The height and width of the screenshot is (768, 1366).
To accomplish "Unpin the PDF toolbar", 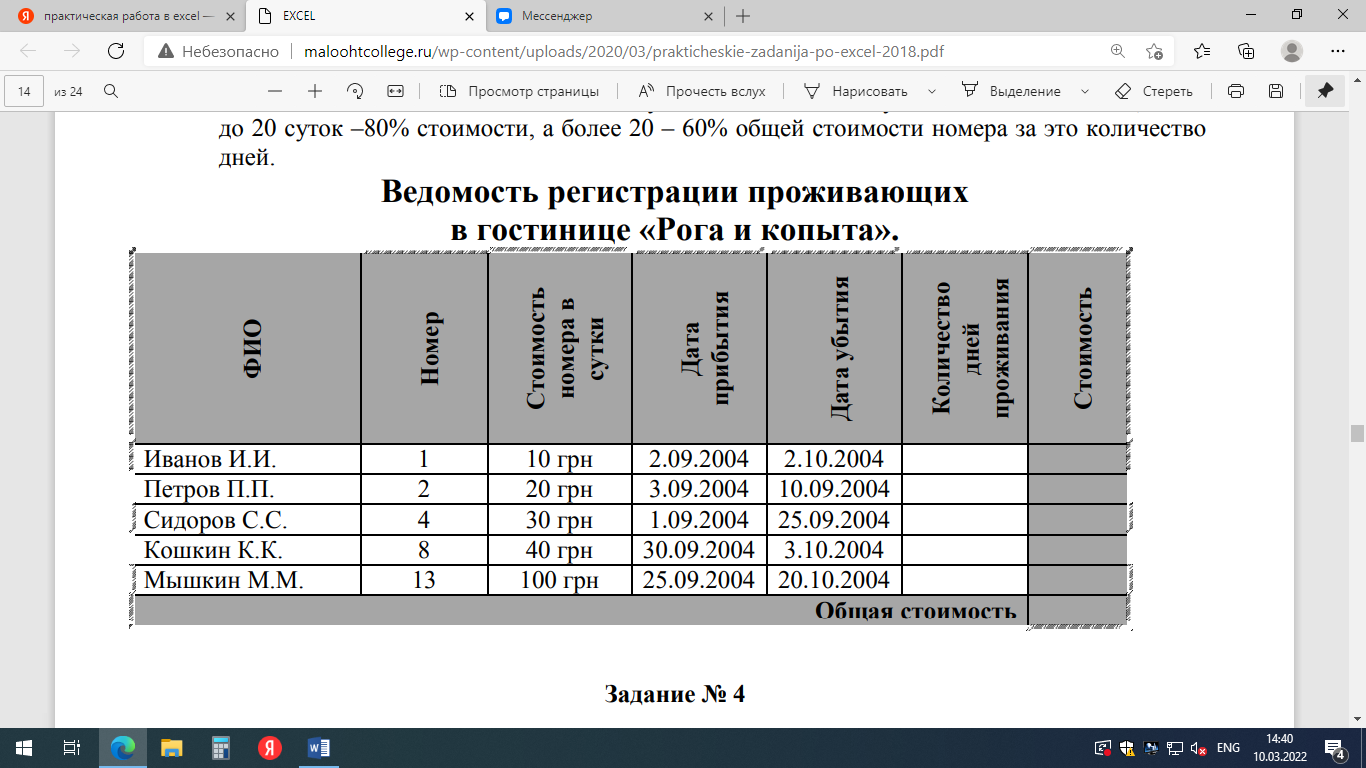I will click(x=1326, y=91).
